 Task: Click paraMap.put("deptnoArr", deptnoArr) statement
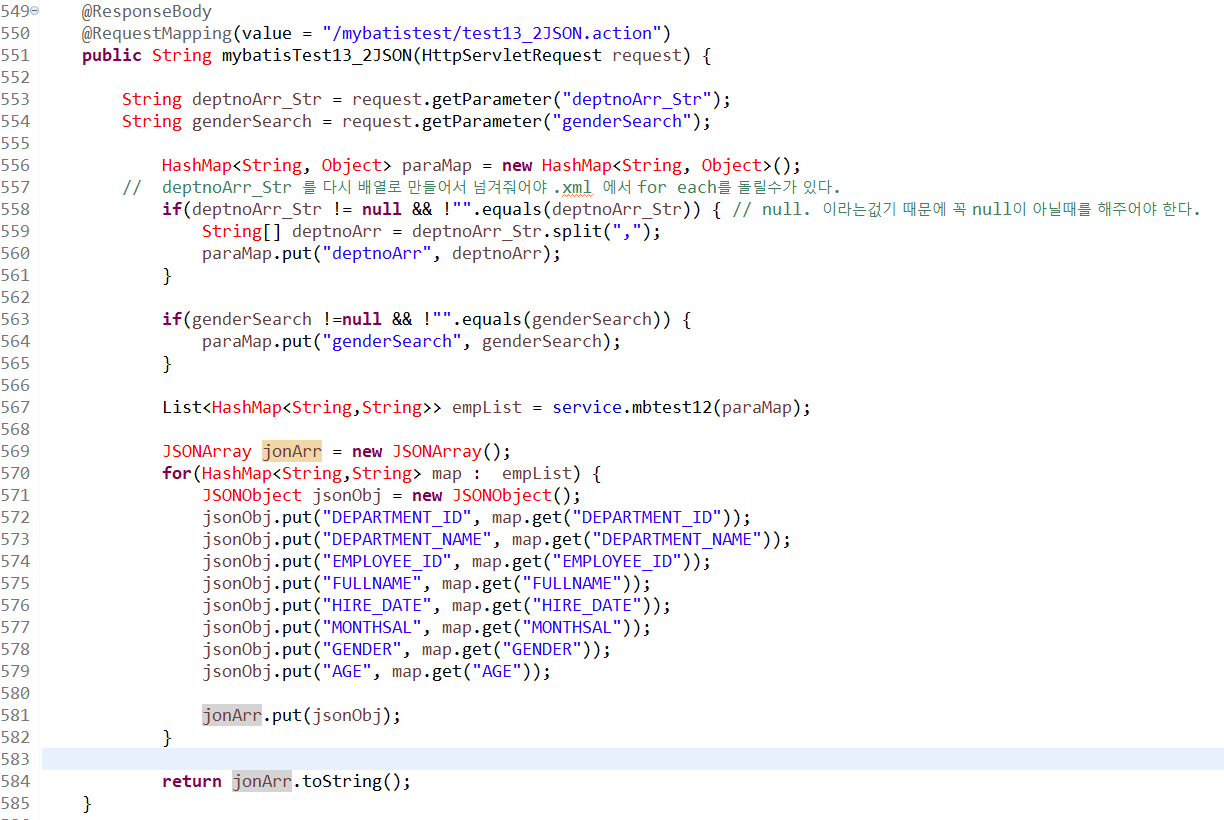click(x=382, y=254)
